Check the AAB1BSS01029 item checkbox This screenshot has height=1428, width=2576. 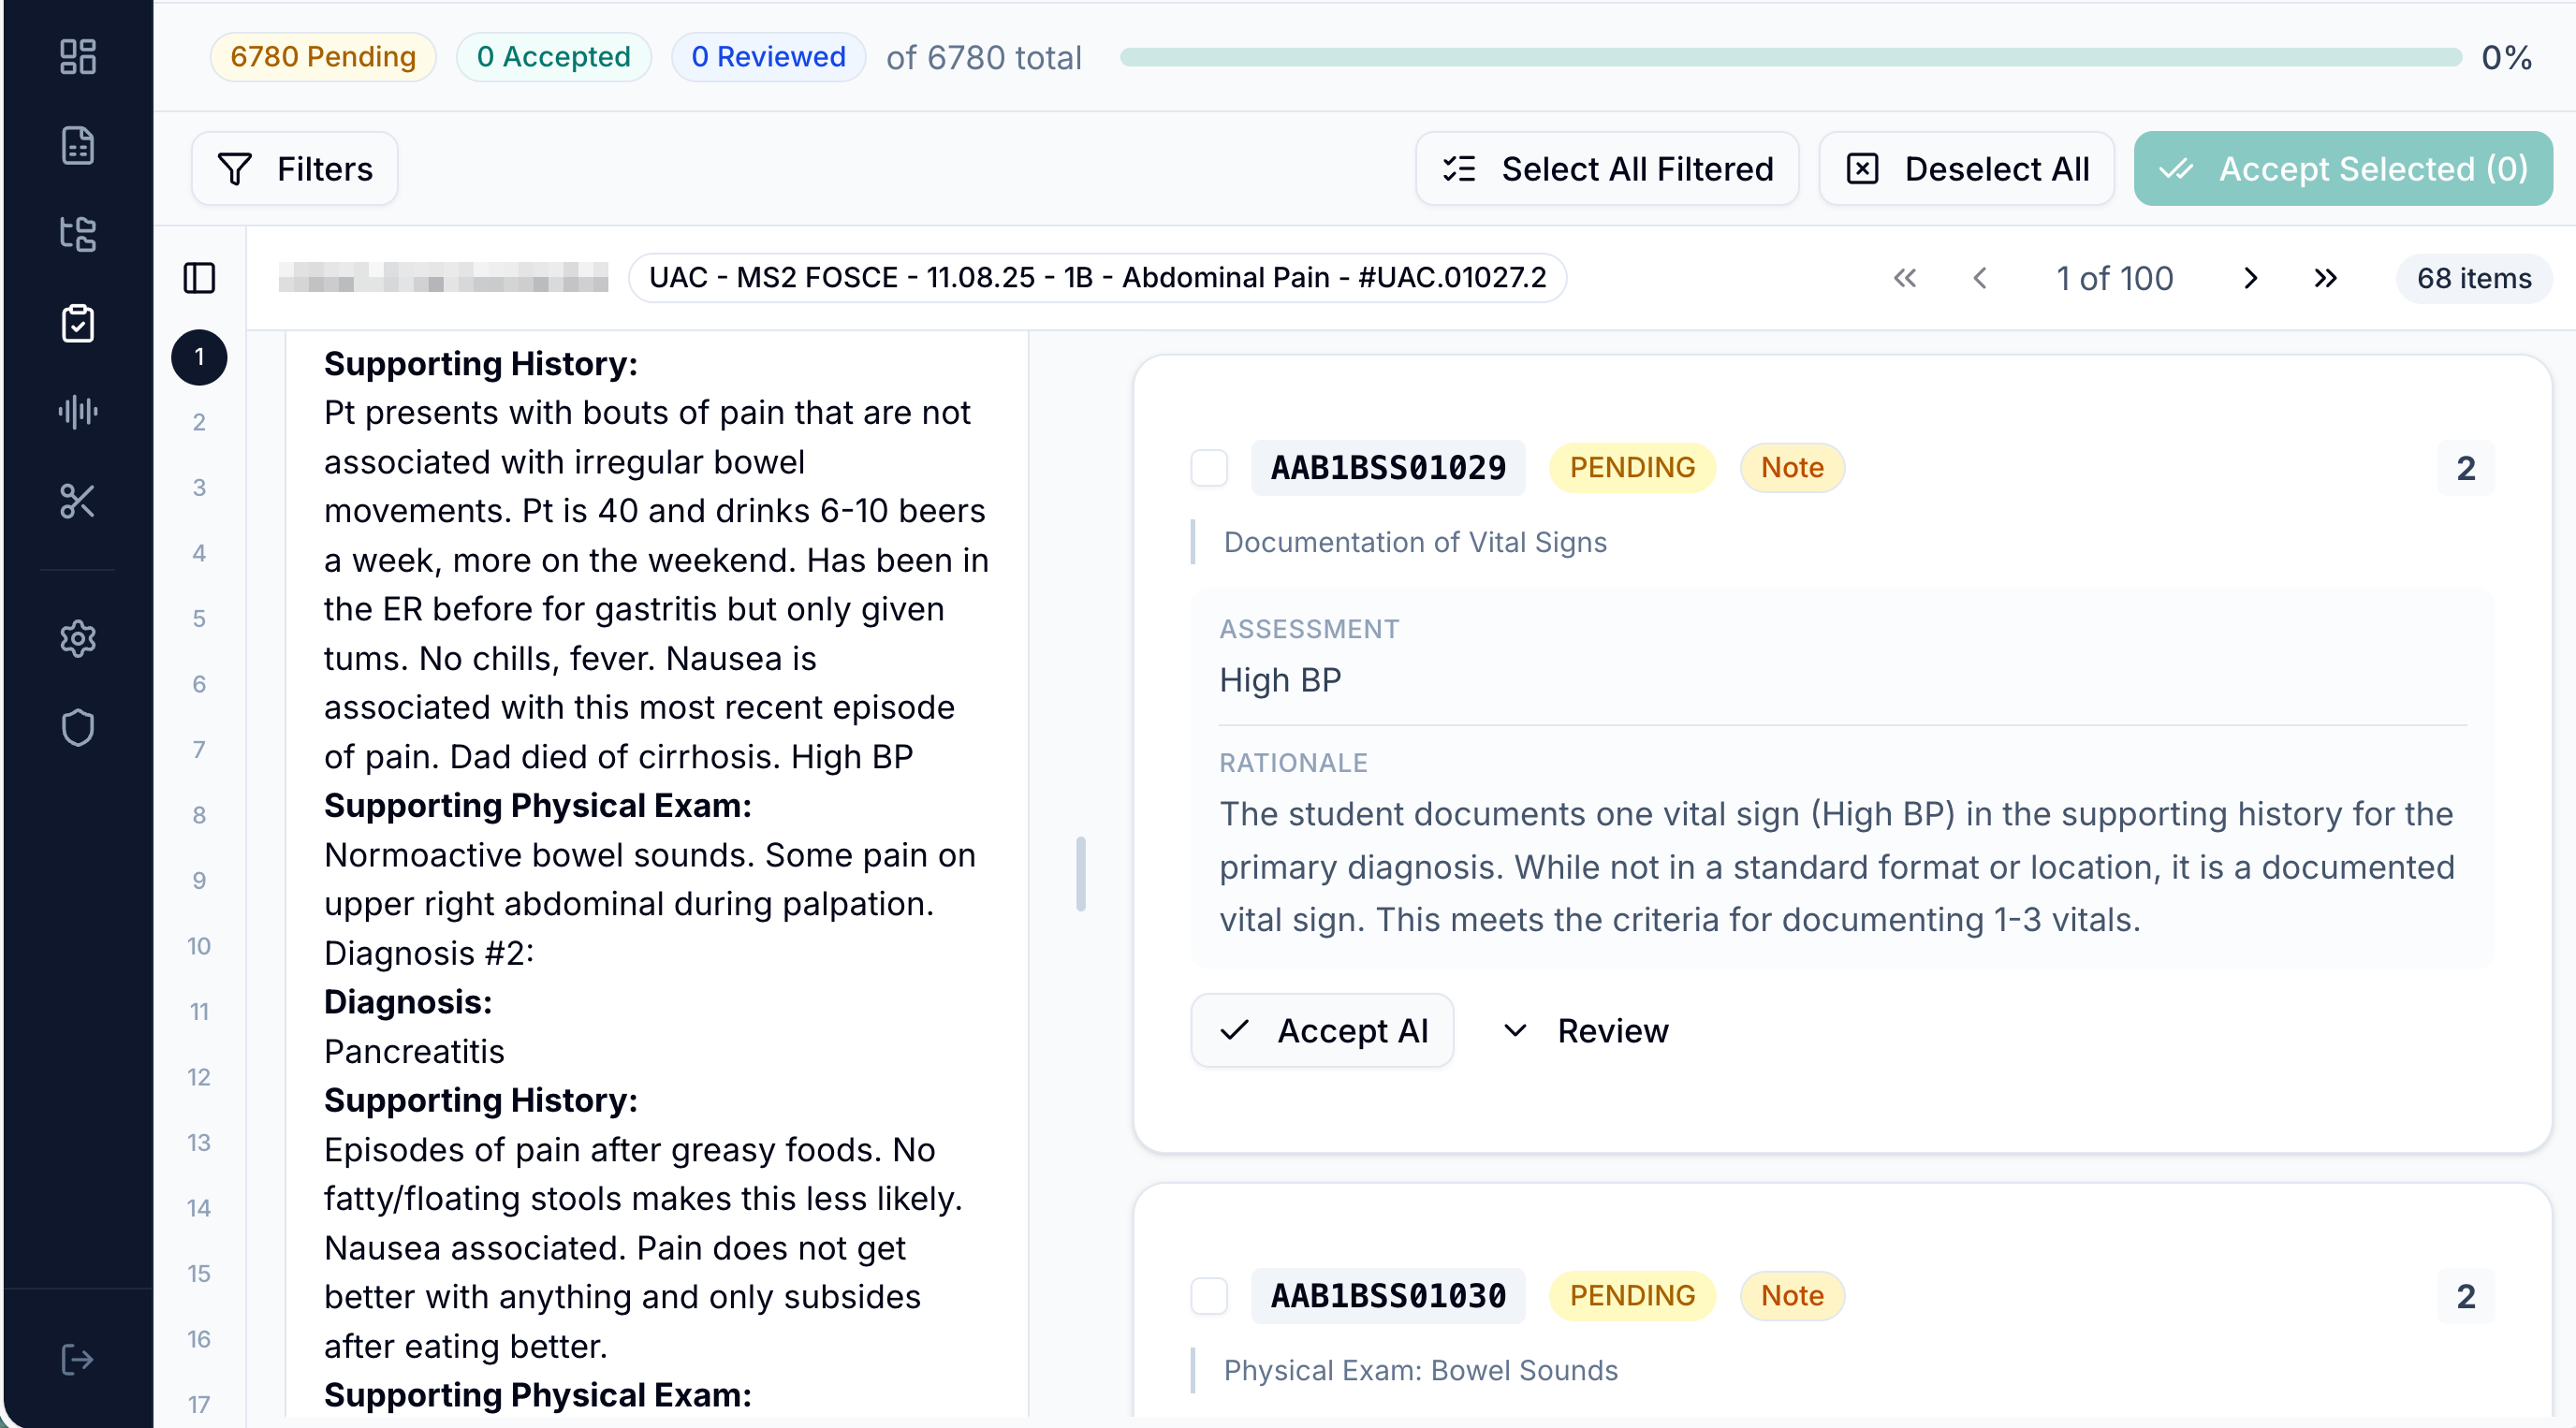[1208, 467]
